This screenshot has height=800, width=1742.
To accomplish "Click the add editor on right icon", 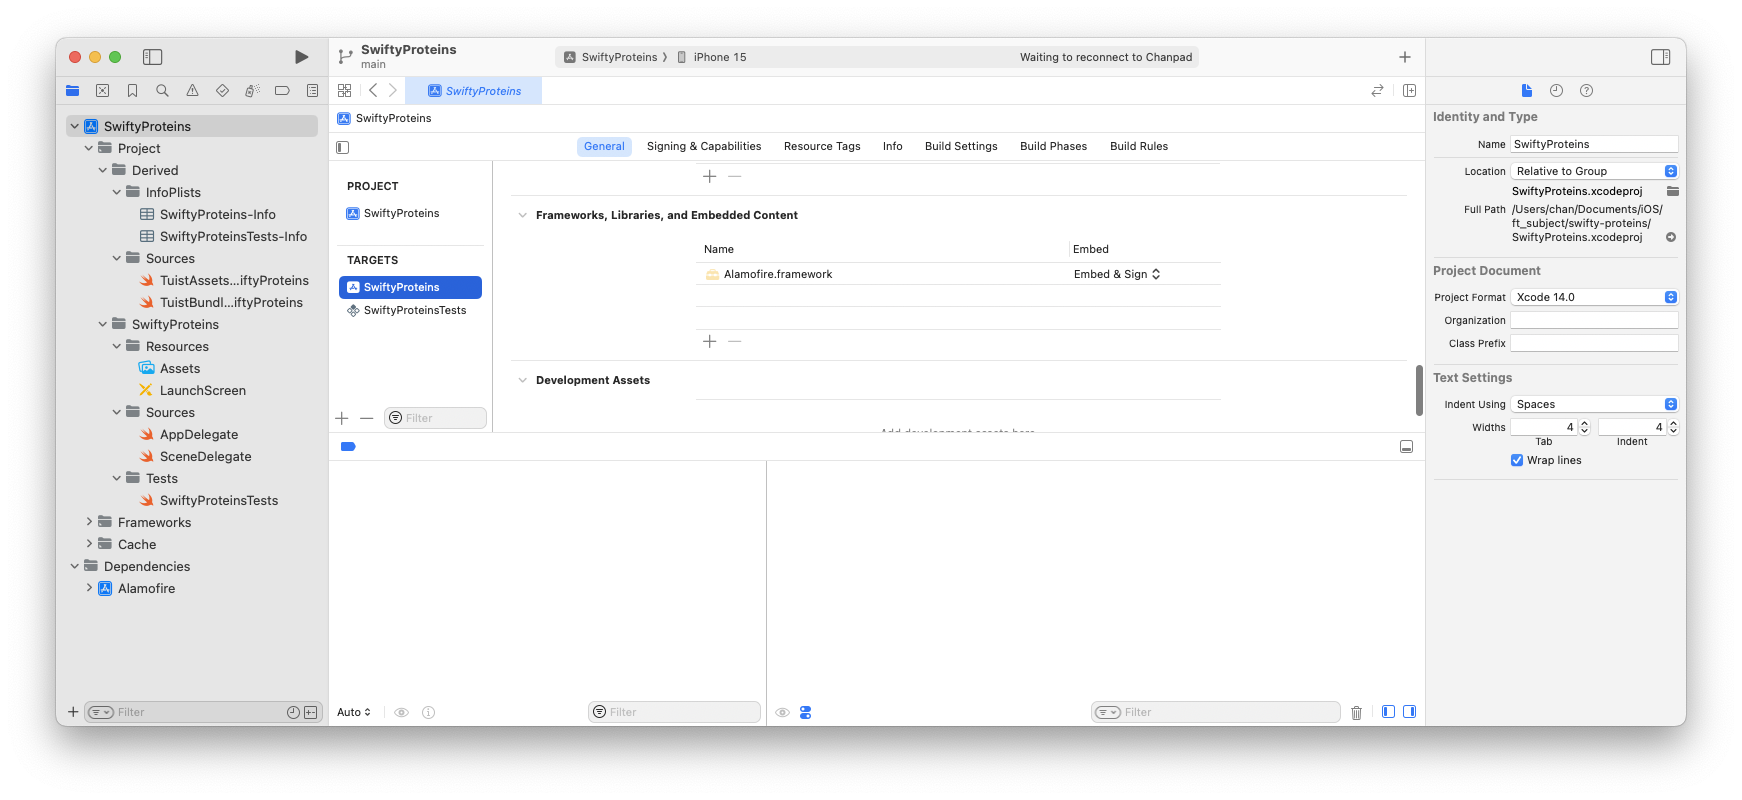I will click(1409, 90).
